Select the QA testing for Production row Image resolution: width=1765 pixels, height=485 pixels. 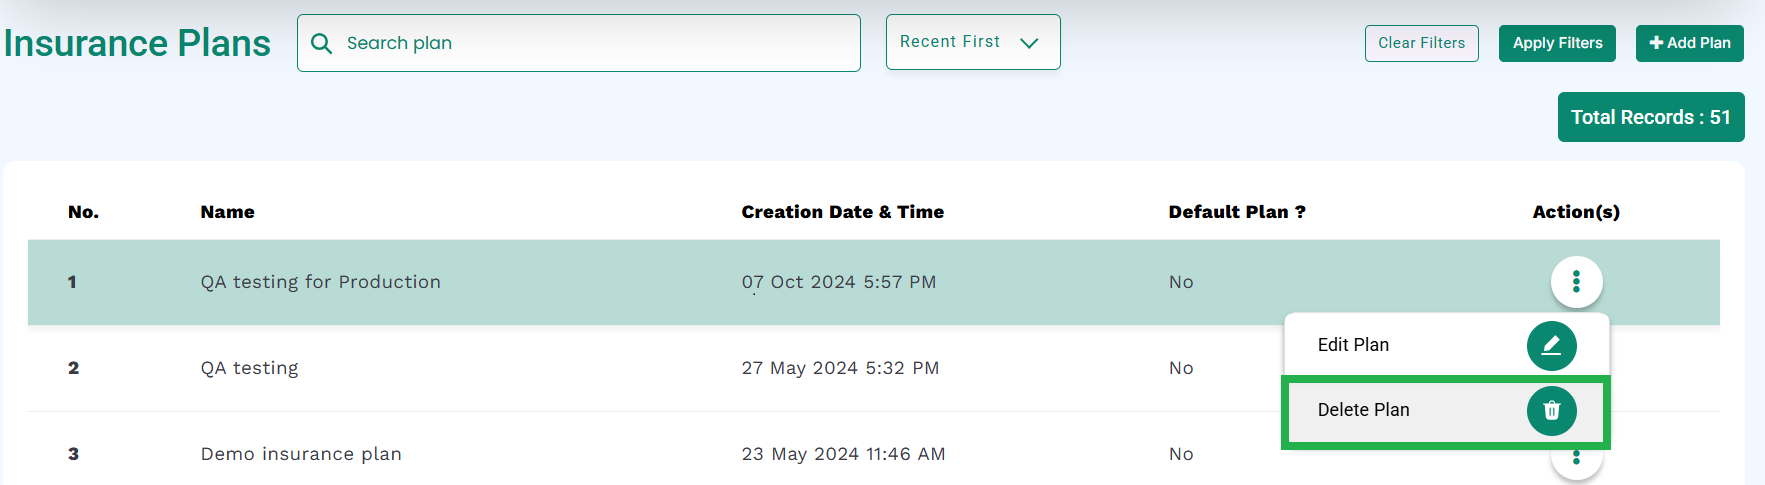[873, 282]
